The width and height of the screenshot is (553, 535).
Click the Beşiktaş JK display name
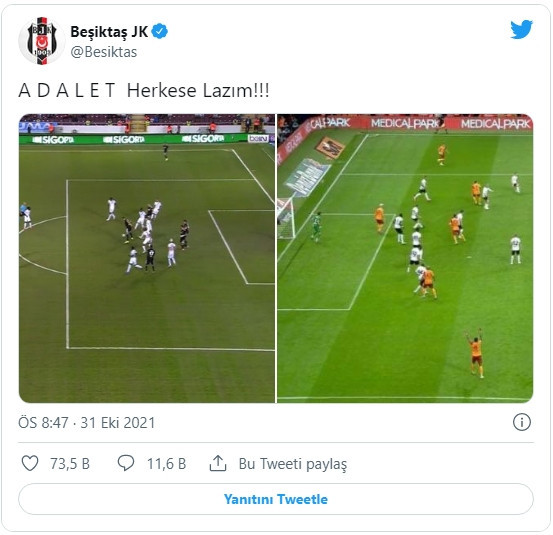[x=109, y=32]
